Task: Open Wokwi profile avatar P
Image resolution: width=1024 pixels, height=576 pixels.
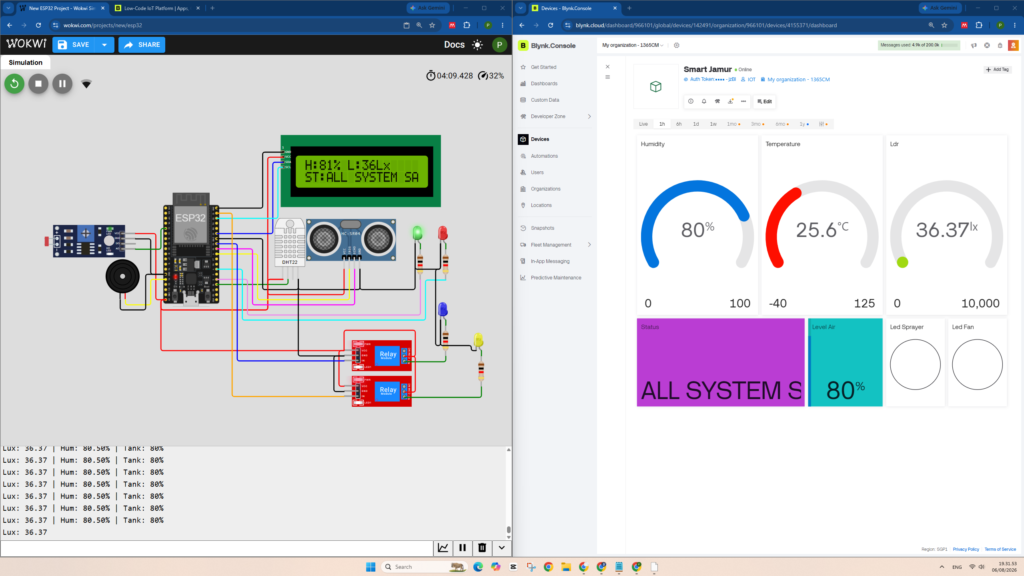Action: click(499, 45)
